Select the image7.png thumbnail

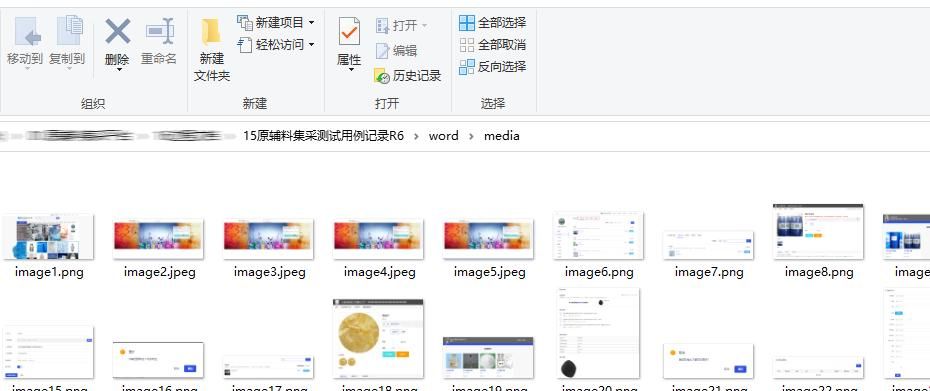point(708,245)
